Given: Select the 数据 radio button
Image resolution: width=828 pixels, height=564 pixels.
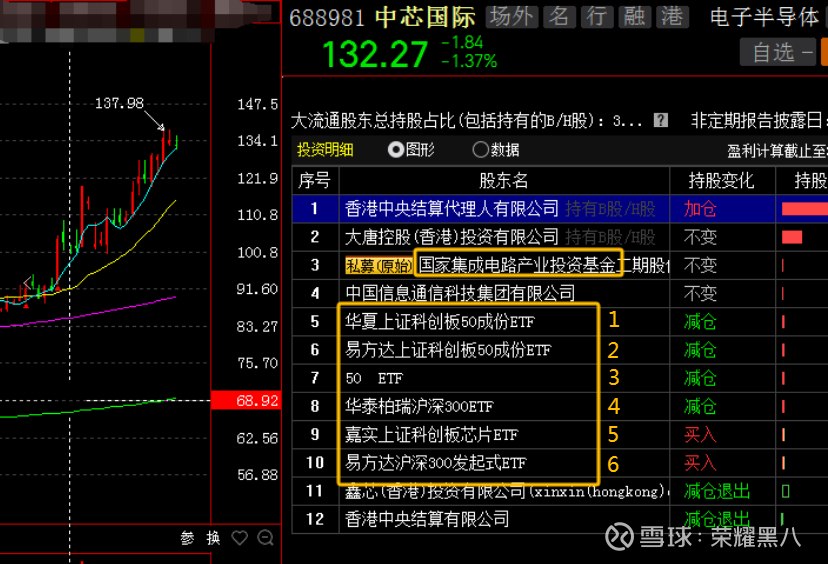Looking at the screenshot, I should pos(480,150).
